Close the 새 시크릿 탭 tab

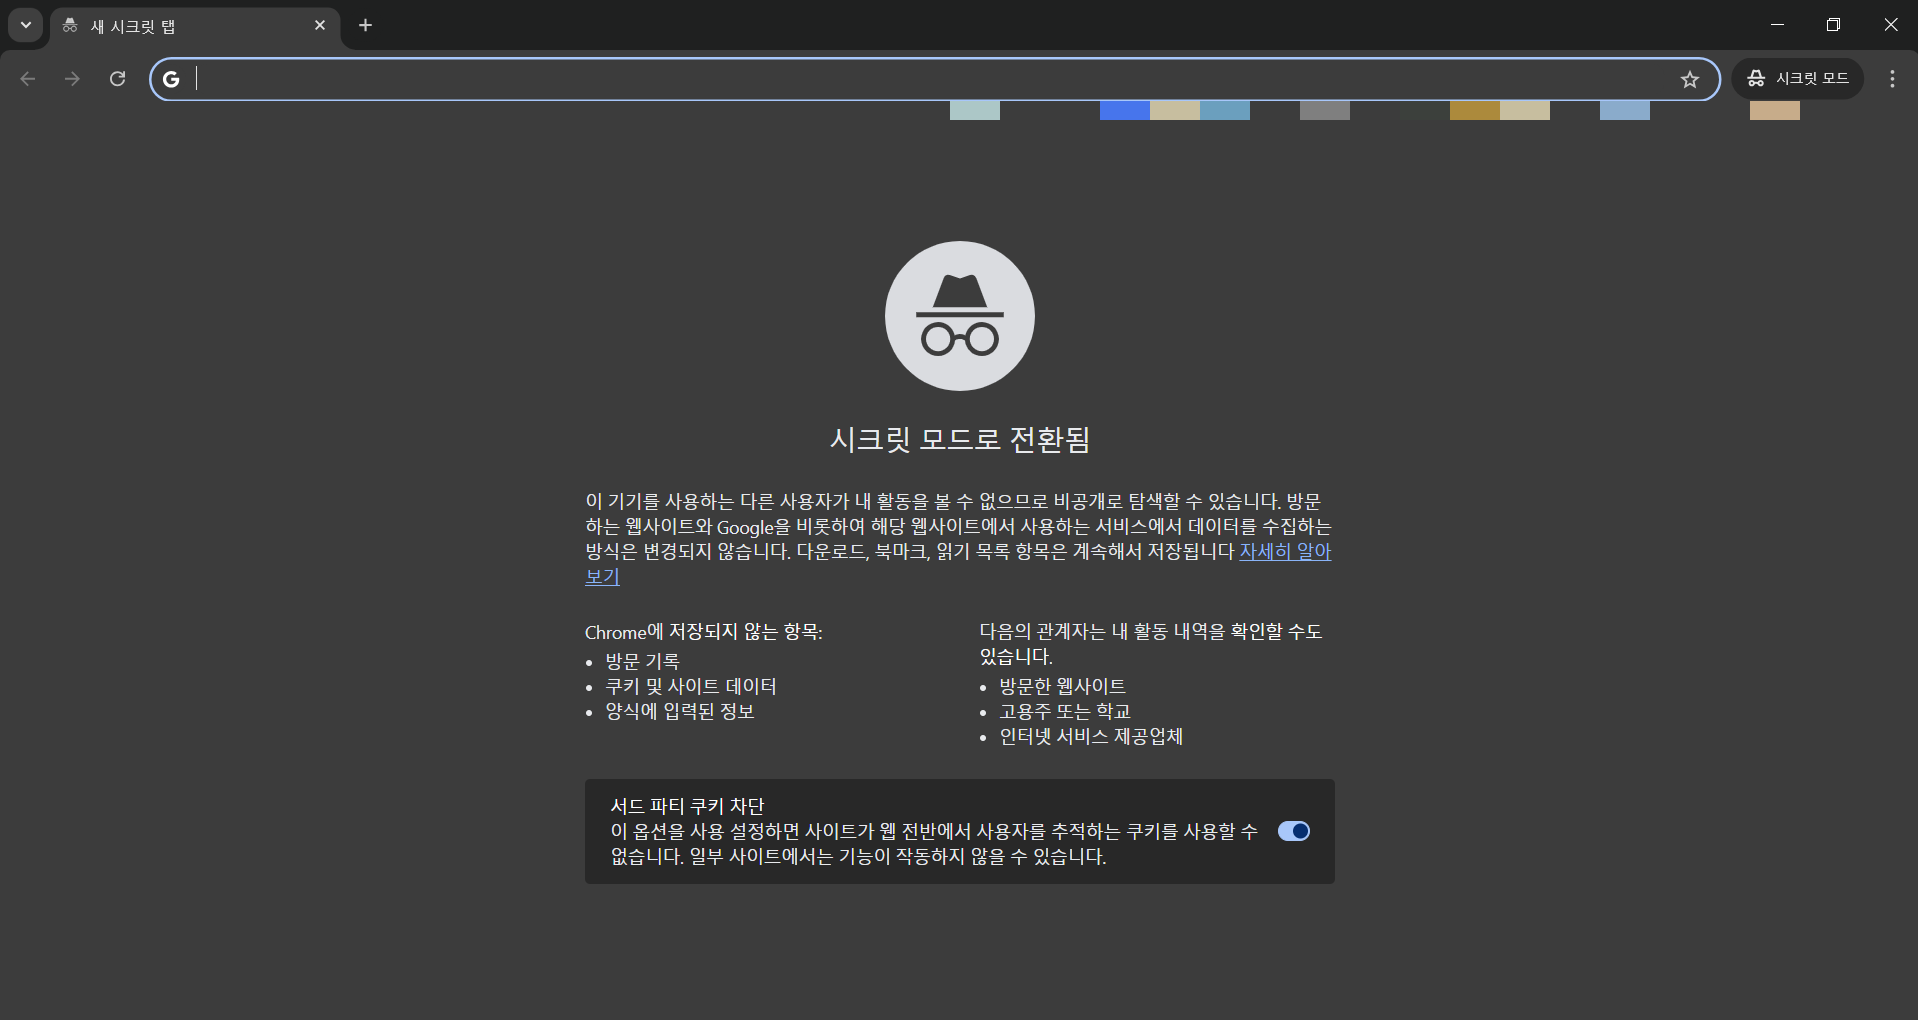(x=320, y=25)
